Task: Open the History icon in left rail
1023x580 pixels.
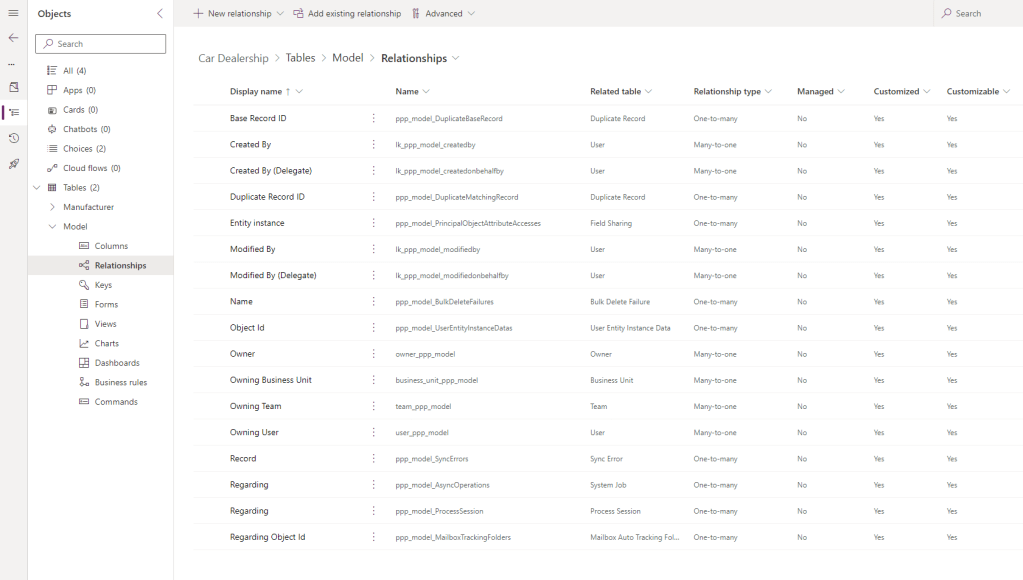Action: tap(13, 138)
